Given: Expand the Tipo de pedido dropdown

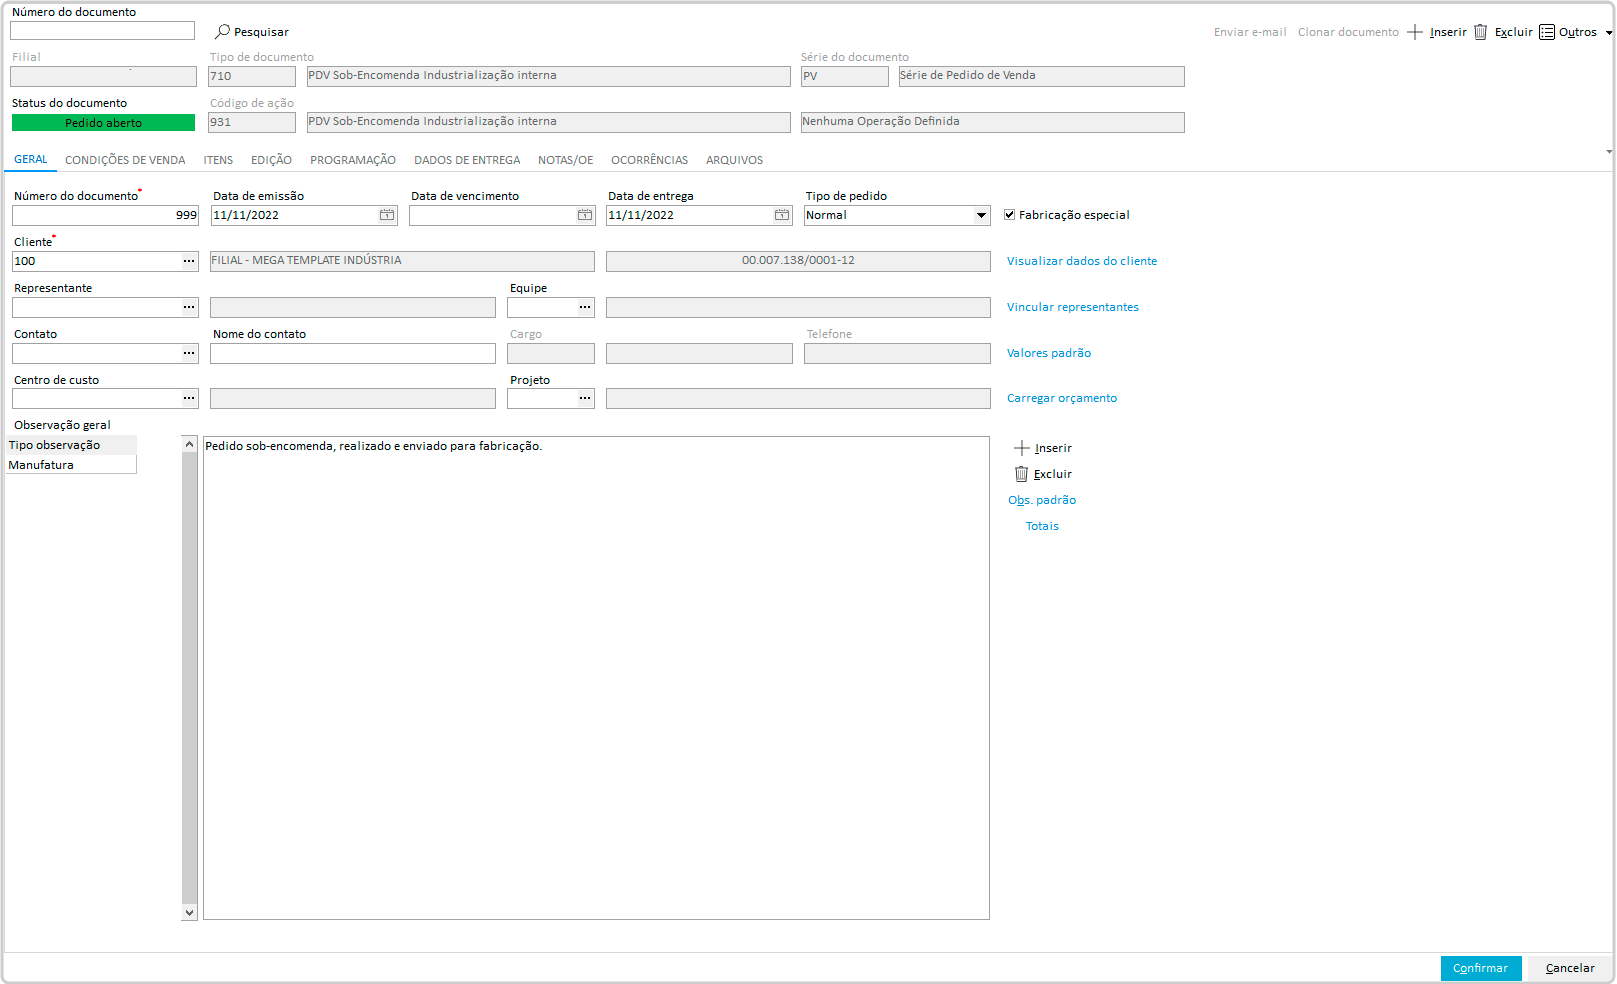Looking at the screenshot, I should [x=981, y=215].
